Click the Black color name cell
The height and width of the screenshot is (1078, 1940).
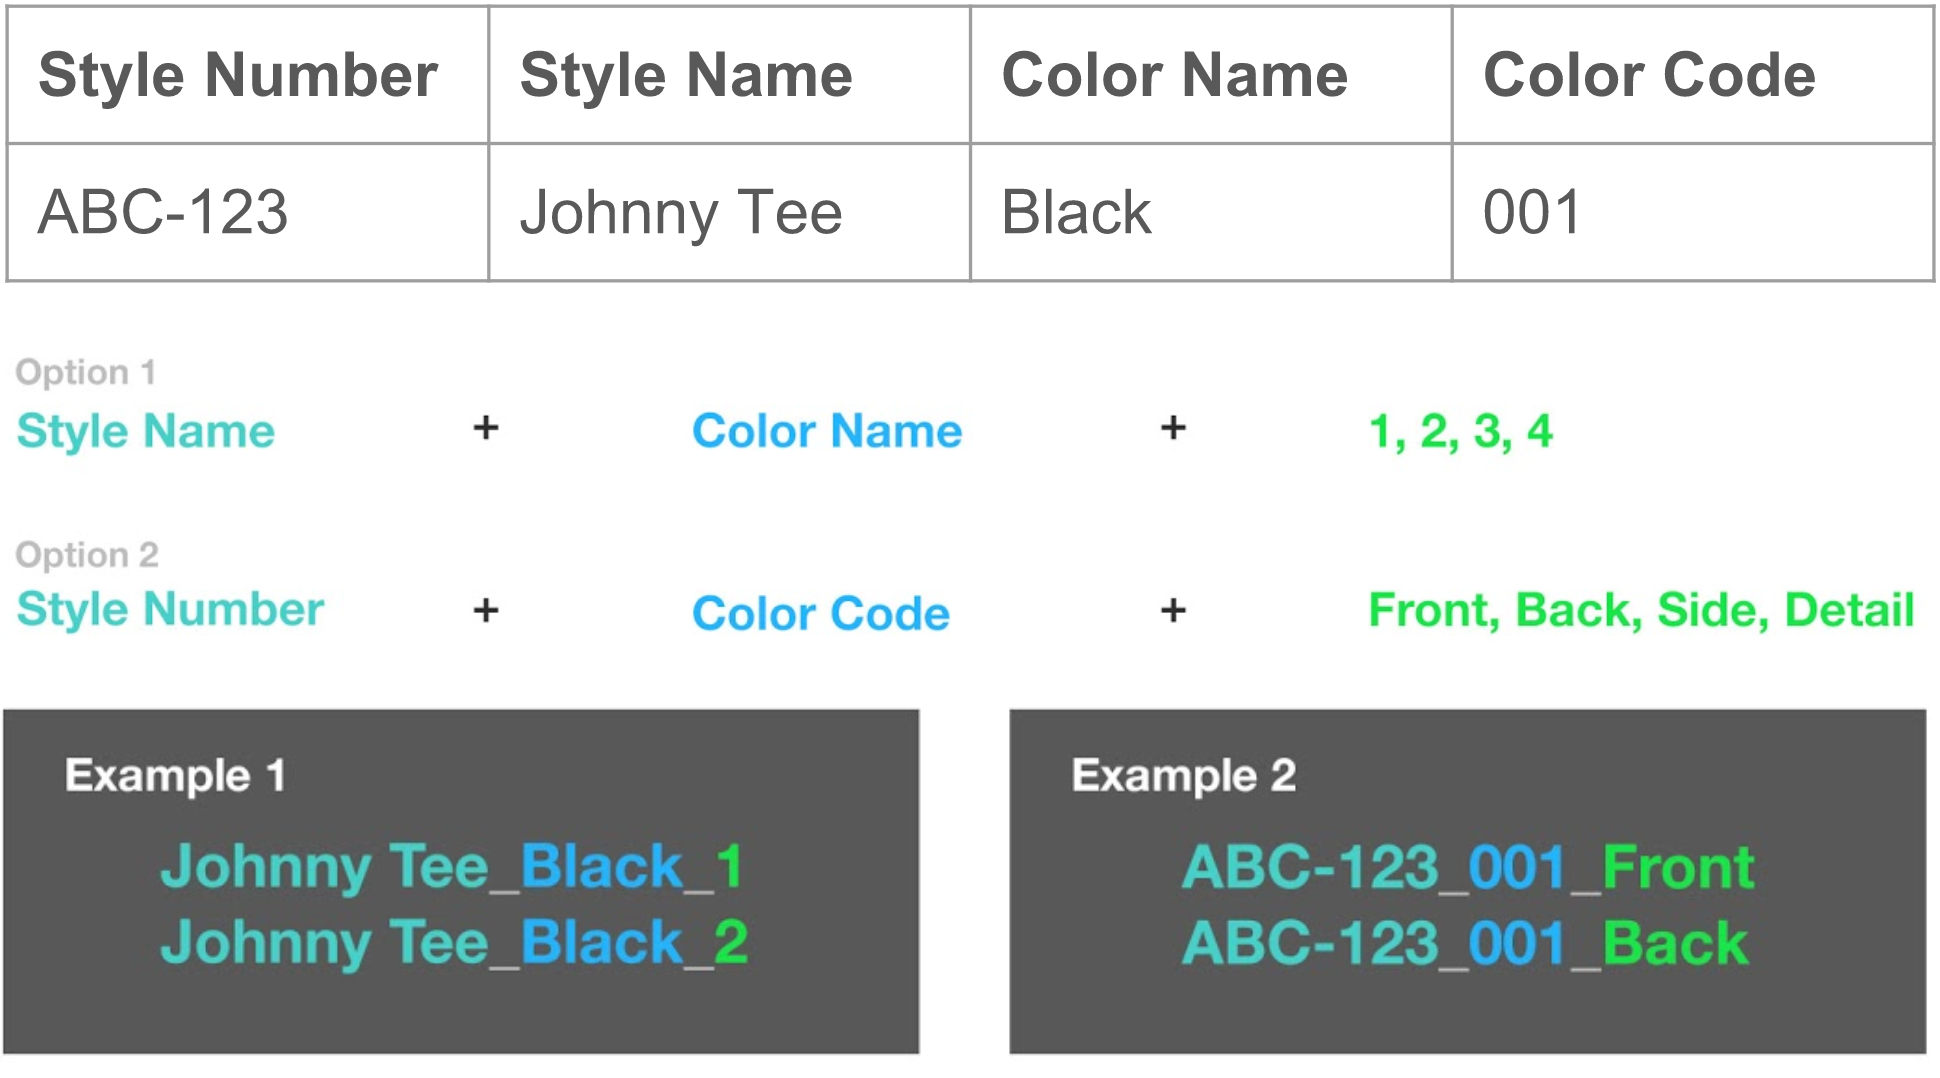pos(1076,213)
